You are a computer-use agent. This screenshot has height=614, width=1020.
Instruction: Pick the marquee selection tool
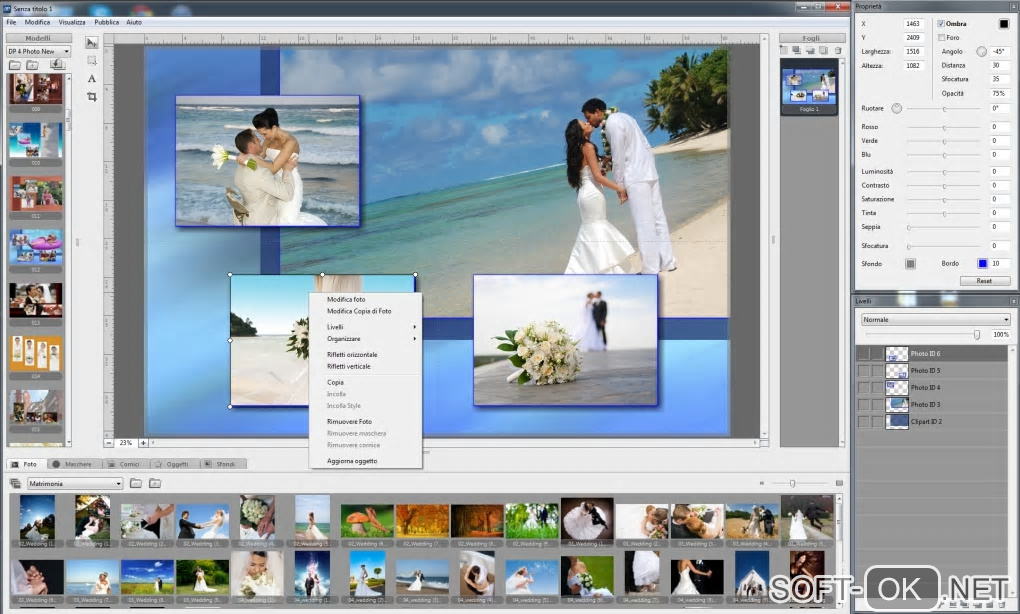click(92, 60)
